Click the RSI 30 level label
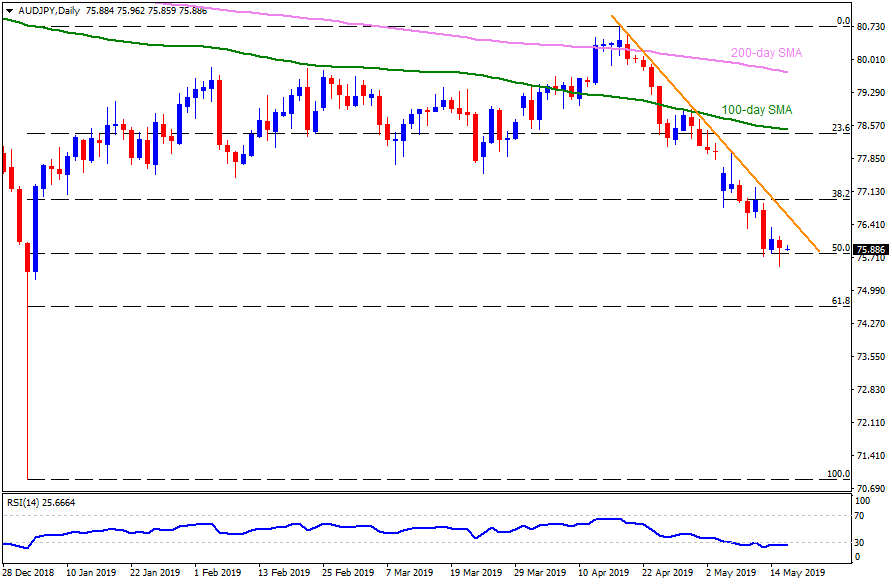 (x=858, y=543)
